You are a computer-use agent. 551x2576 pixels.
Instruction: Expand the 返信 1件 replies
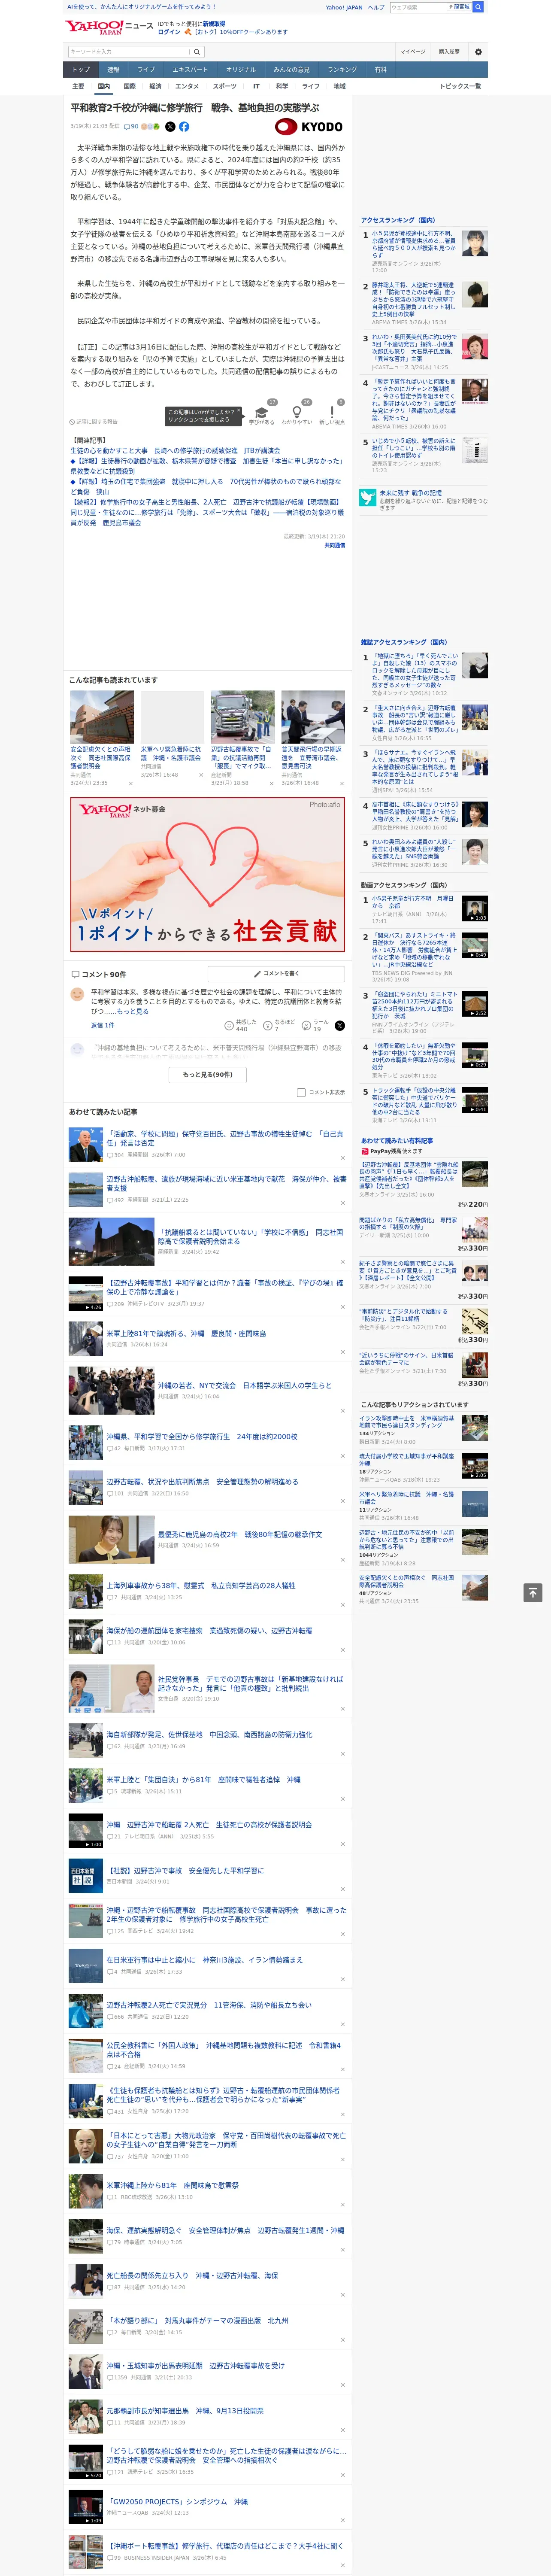(102, 1025)
